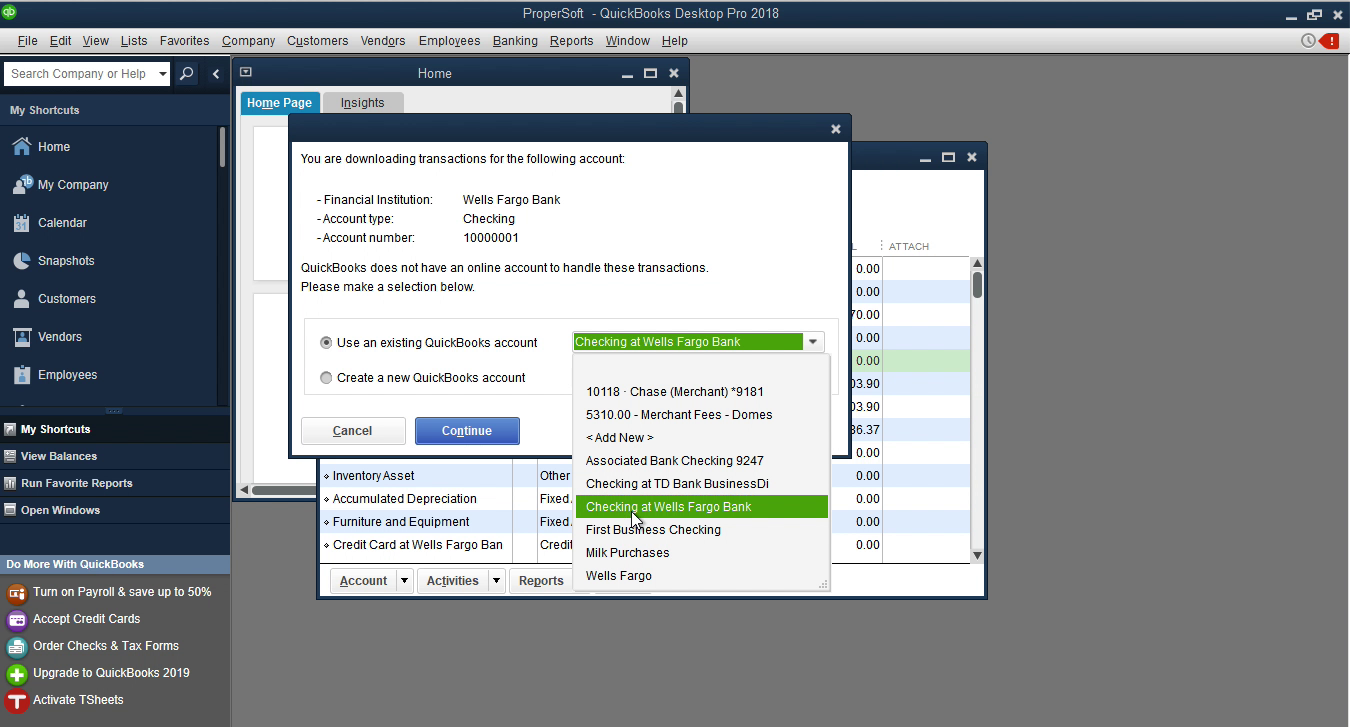This screenshot has width=1350, height=727.
Task: Open the Banking menu
Action: [515, 41]
